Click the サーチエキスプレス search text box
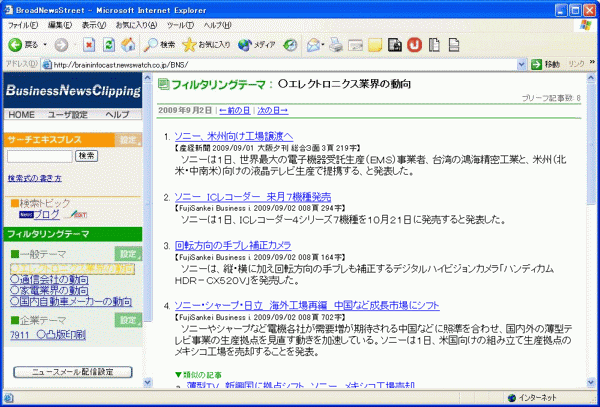600x407 pixels. point(40,156)
